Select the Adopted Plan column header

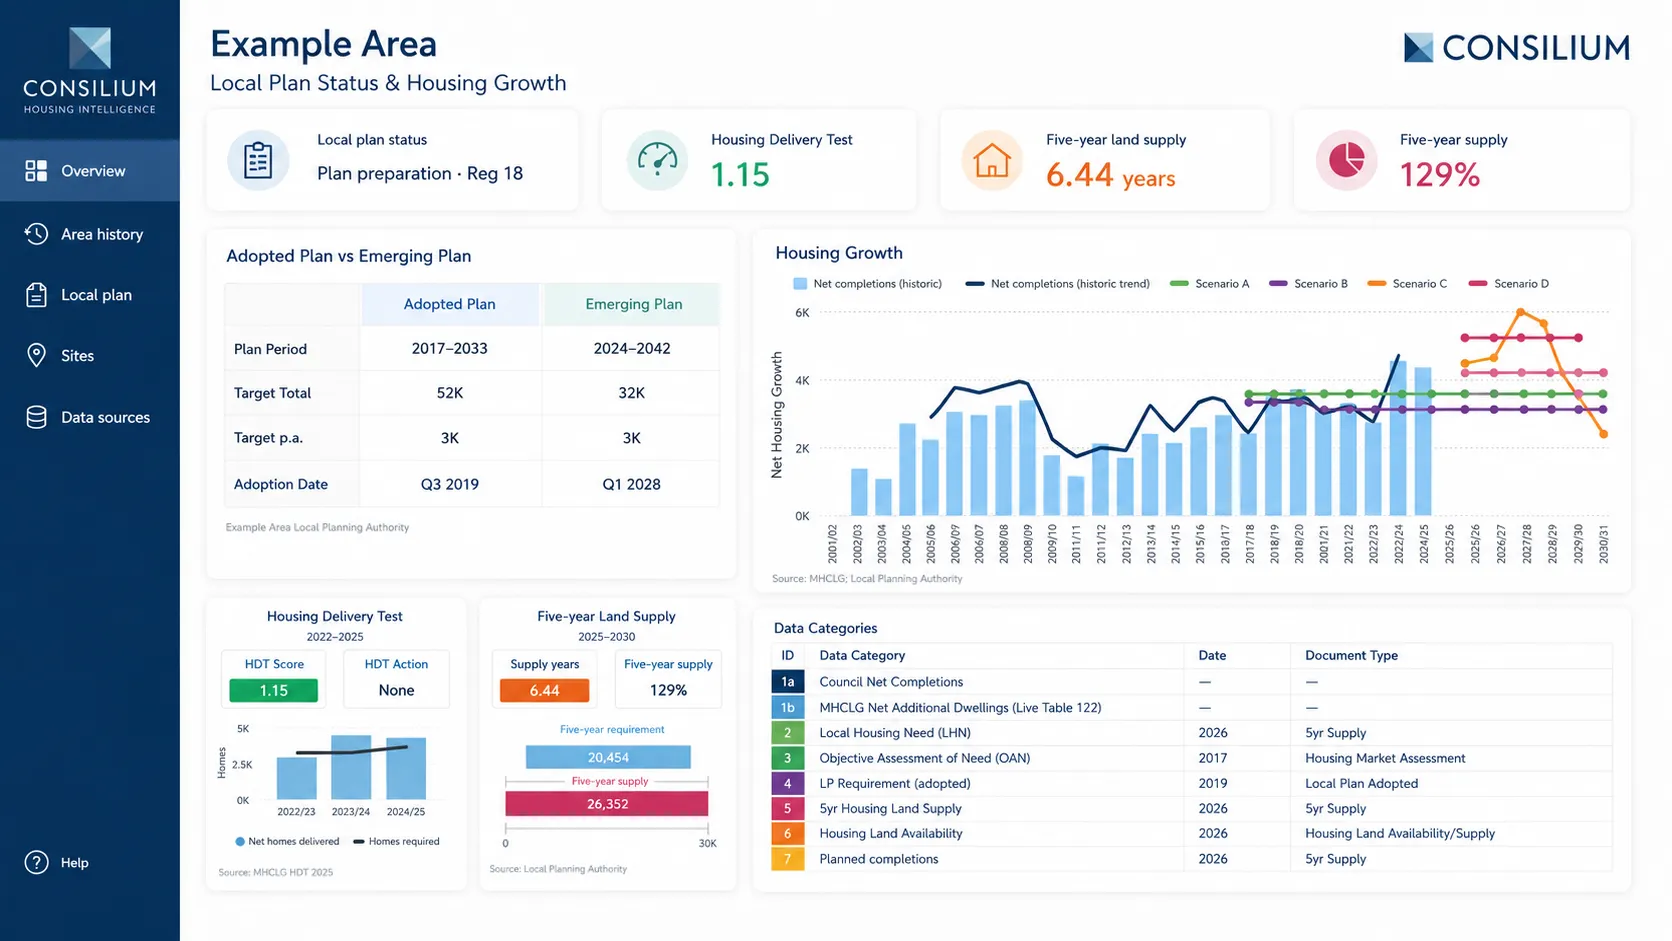pyautogui.click(x=450, y=304)
